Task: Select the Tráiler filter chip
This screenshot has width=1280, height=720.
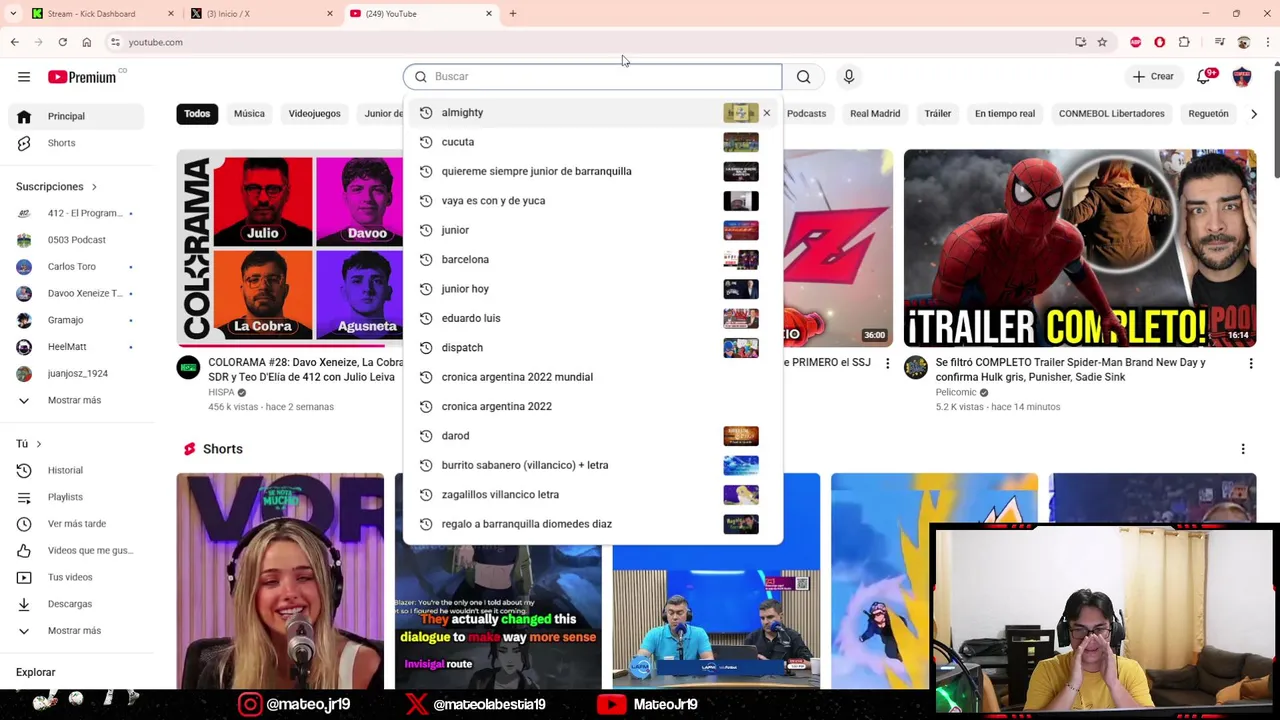Action: pos(937,113)
